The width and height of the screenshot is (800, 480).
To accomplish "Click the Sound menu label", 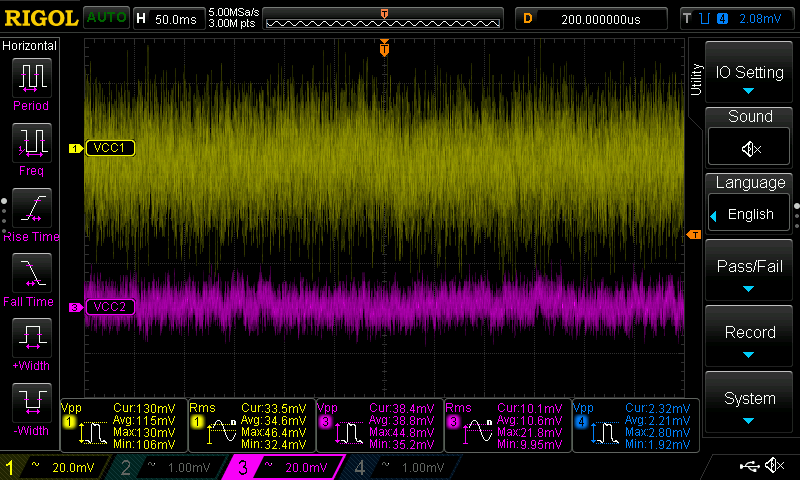I will [750, 116].
